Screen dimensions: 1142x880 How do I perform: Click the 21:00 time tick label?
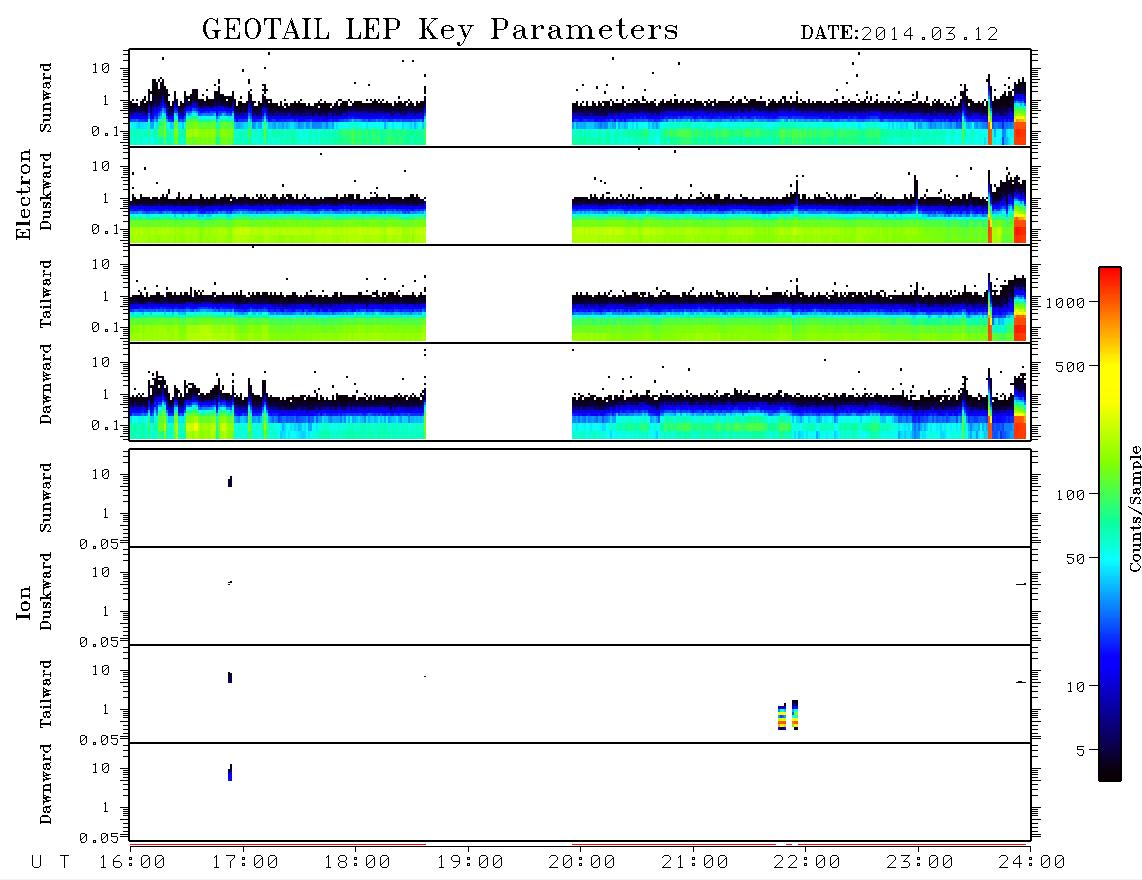(x=695, y=862)
